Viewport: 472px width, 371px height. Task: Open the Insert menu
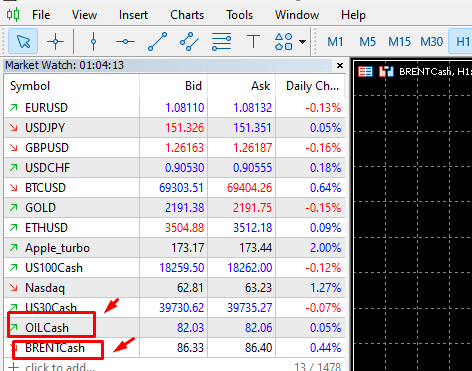pyautogui.click(x=133, y=15)
